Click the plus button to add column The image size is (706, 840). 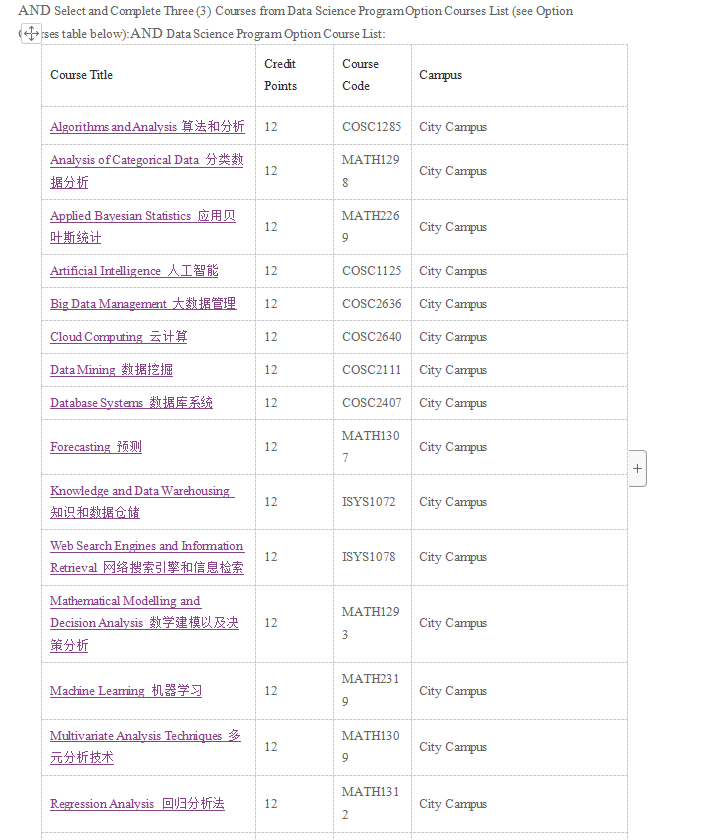pos(637,469)
